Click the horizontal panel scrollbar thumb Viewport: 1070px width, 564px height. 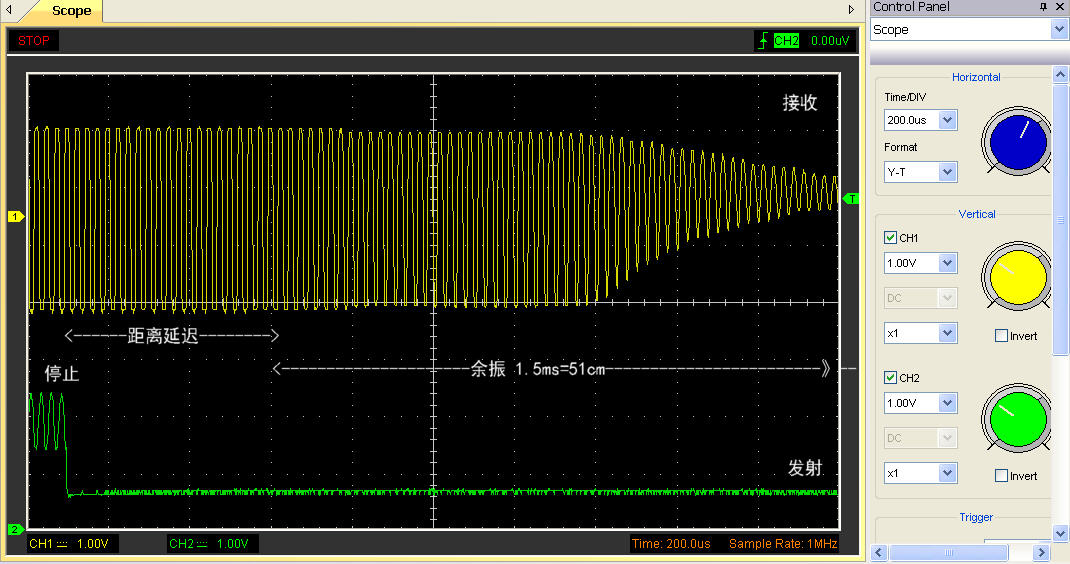[949, 552]
